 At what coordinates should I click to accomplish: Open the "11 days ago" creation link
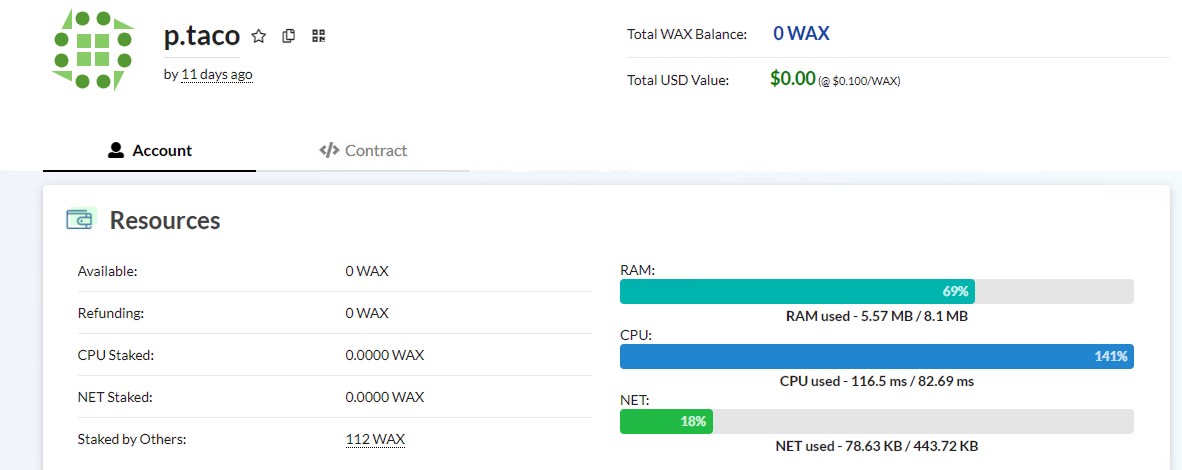tap(217, 75)
